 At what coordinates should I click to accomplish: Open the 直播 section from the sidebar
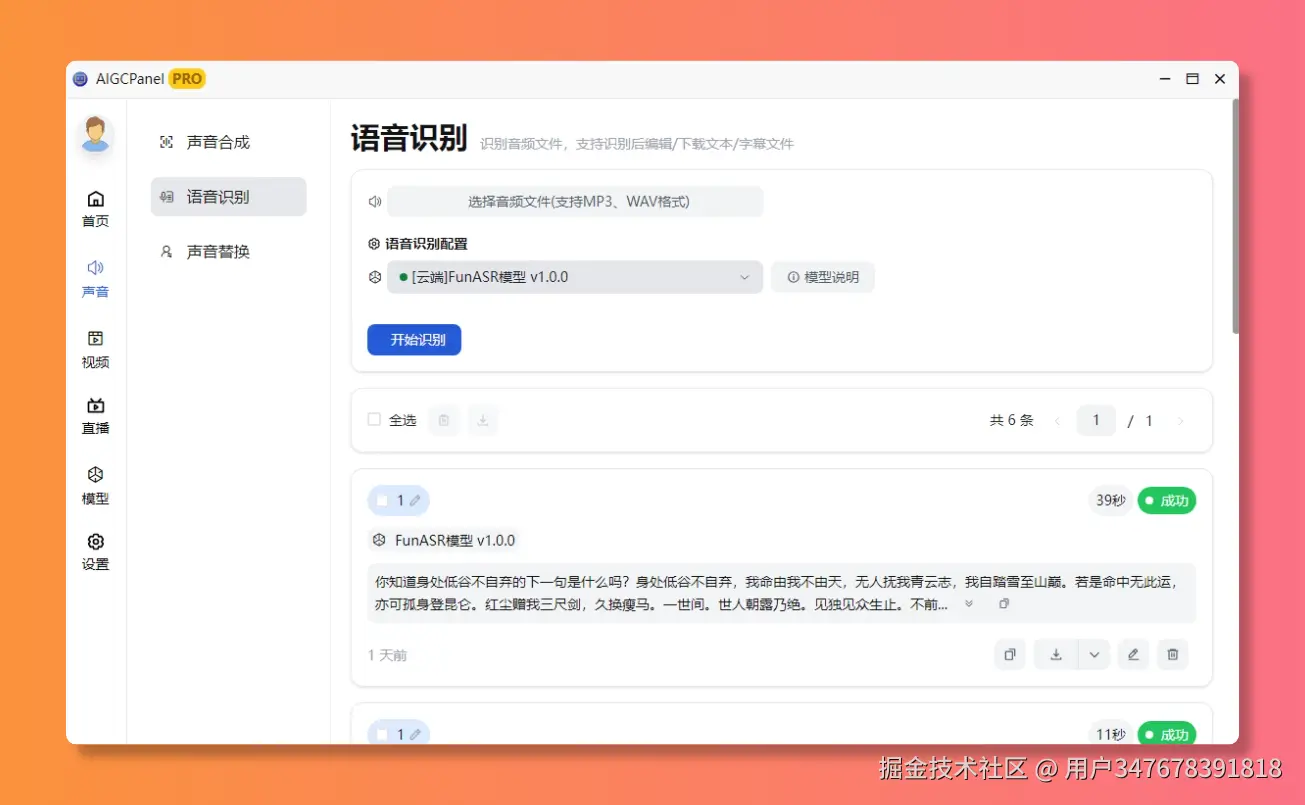(95, 417)
